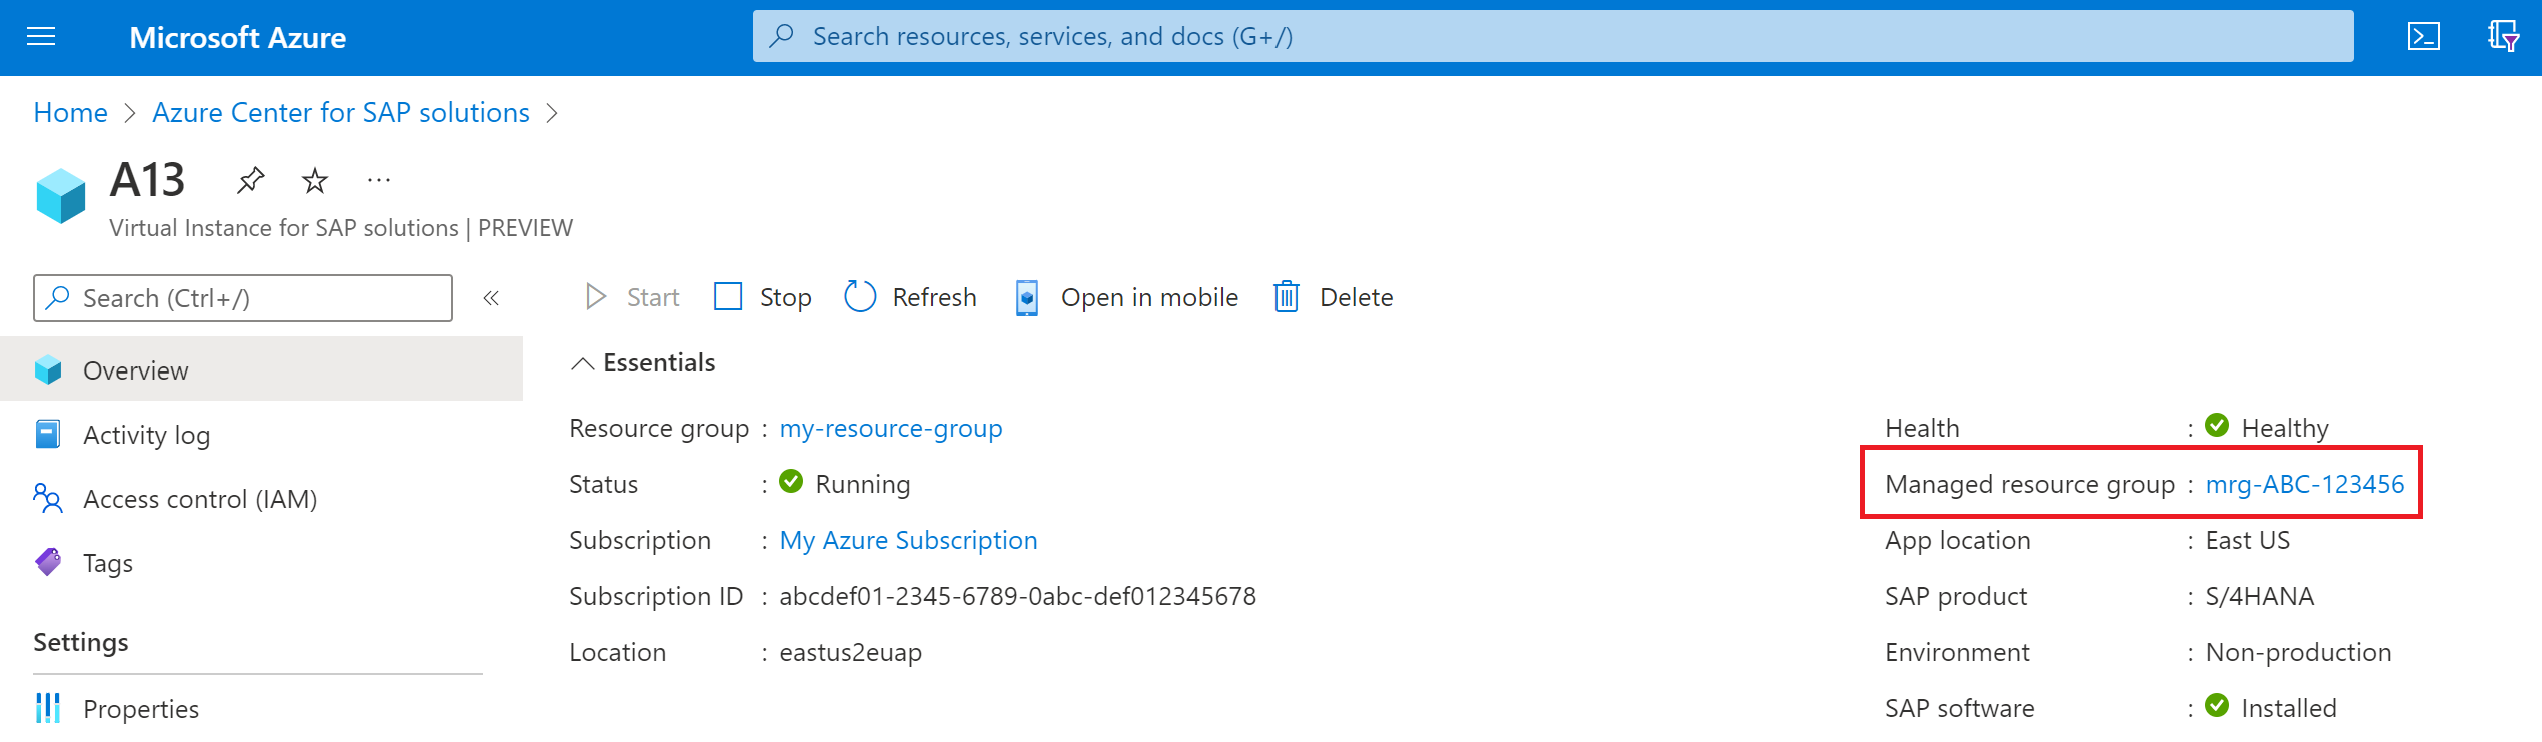Refresh the overview page
The image size is (2542, 742).
[x=910, y=297]
